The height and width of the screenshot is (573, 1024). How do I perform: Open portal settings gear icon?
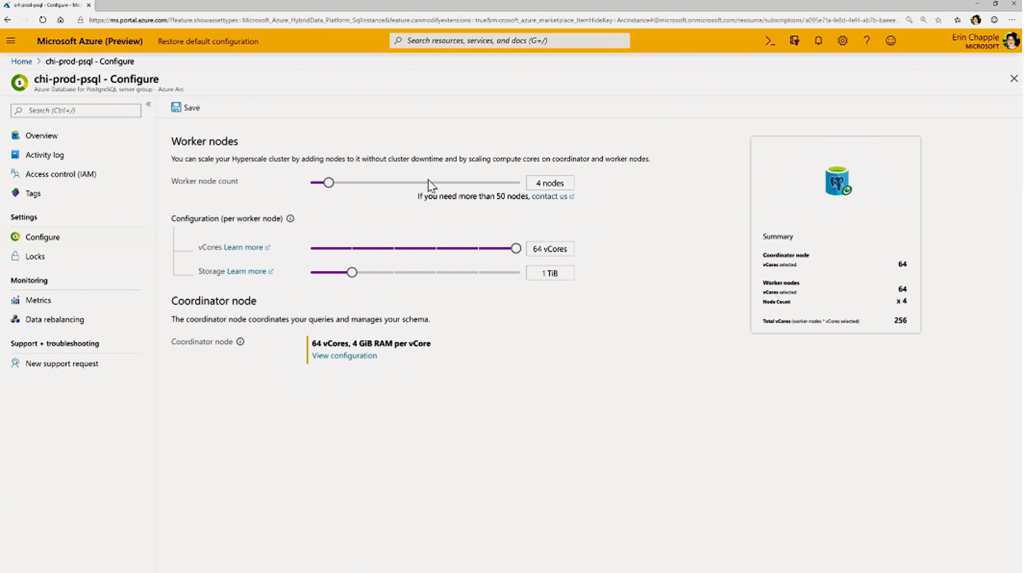click(842, 41)
